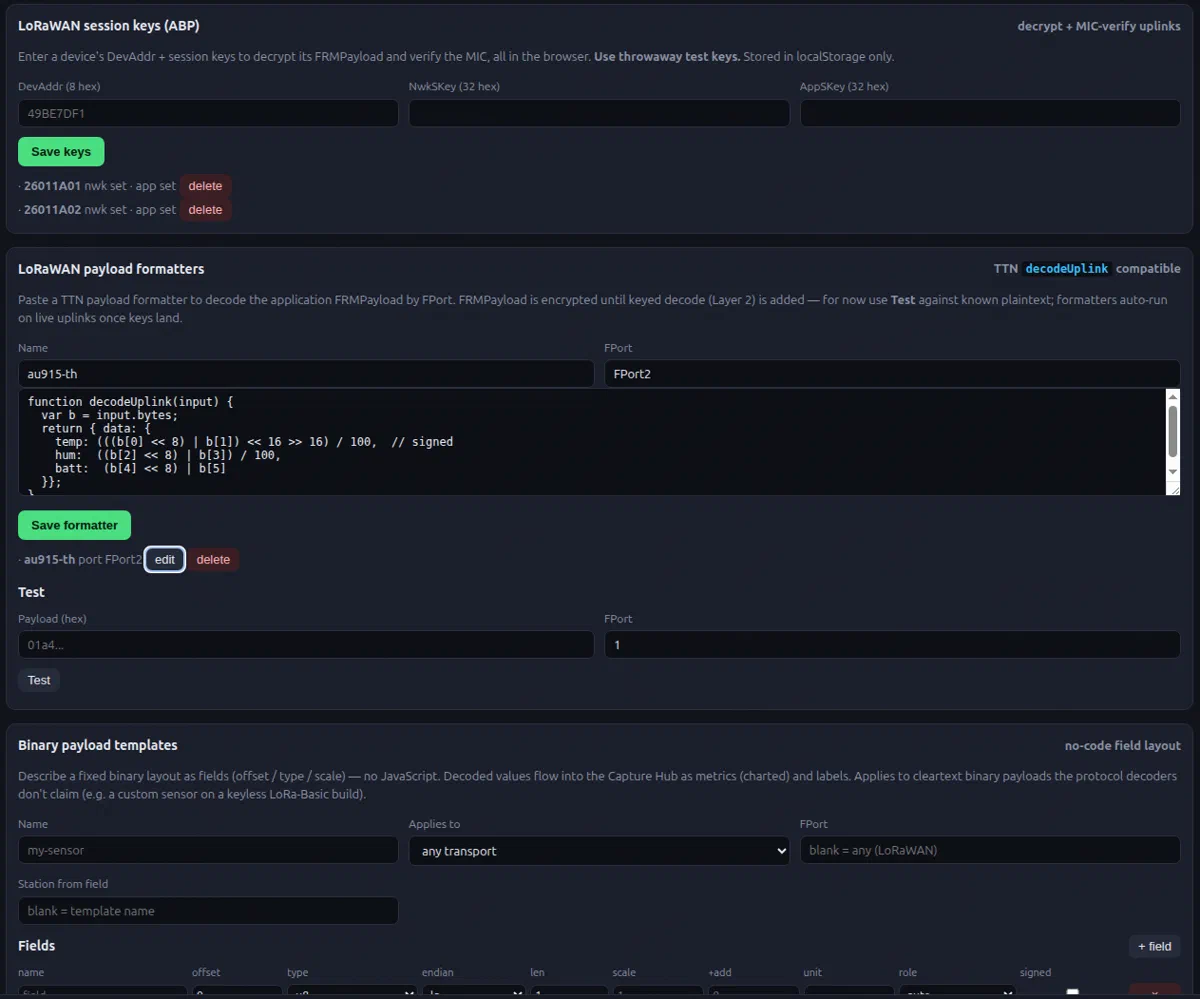Click the LoRaWAN session keys (ABP) heading

pyautogui.click(x=109, y=26)
